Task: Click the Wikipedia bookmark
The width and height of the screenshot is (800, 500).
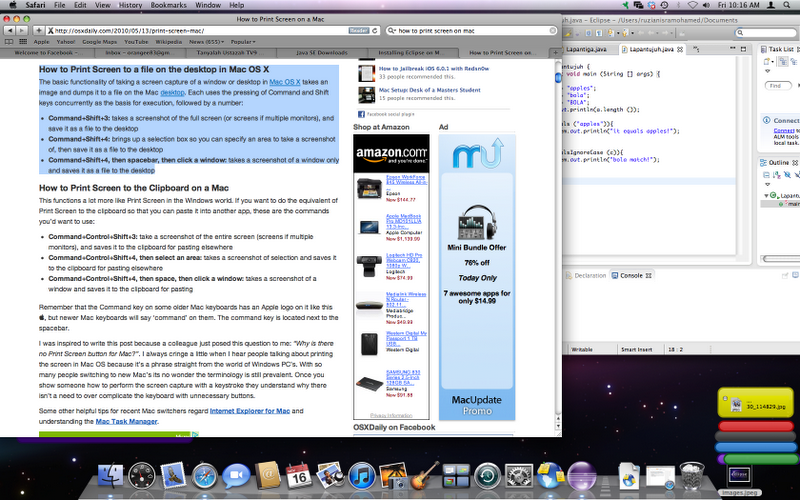Action: 168,42
